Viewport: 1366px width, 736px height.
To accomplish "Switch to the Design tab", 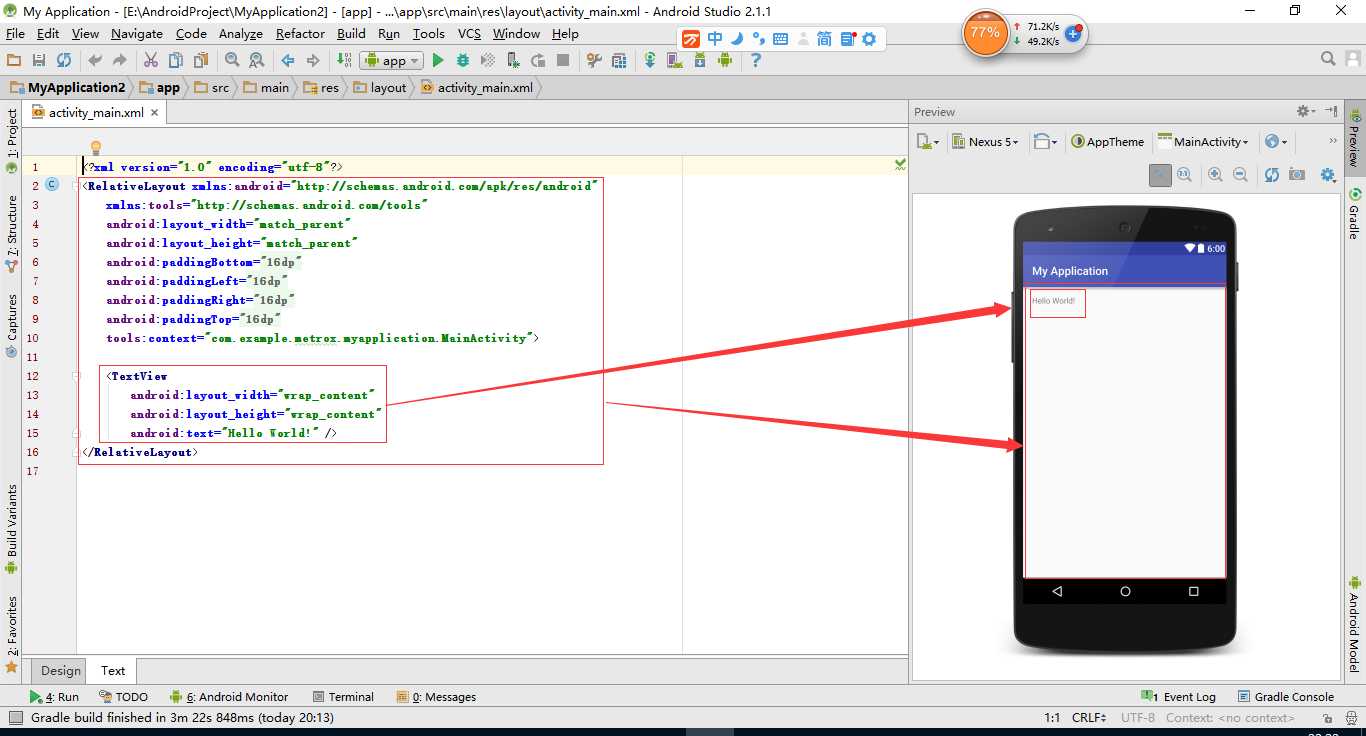I will [x=61, y=671].
